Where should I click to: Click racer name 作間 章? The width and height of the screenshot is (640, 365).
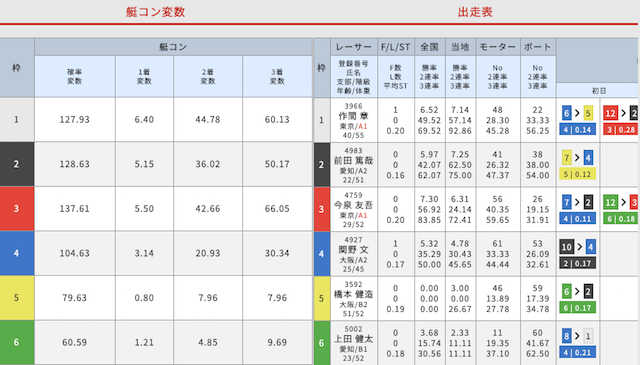[x=353, y=116]
